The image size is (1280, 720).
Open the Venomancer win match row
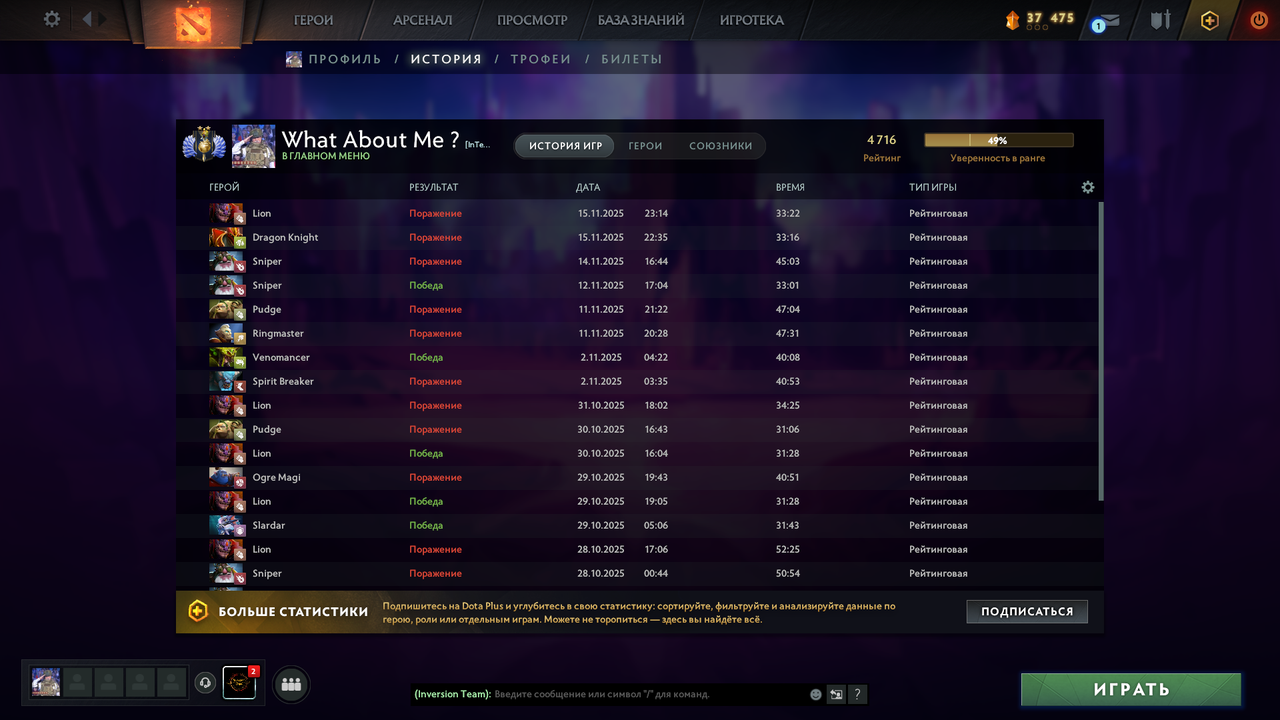coord(640,357)
